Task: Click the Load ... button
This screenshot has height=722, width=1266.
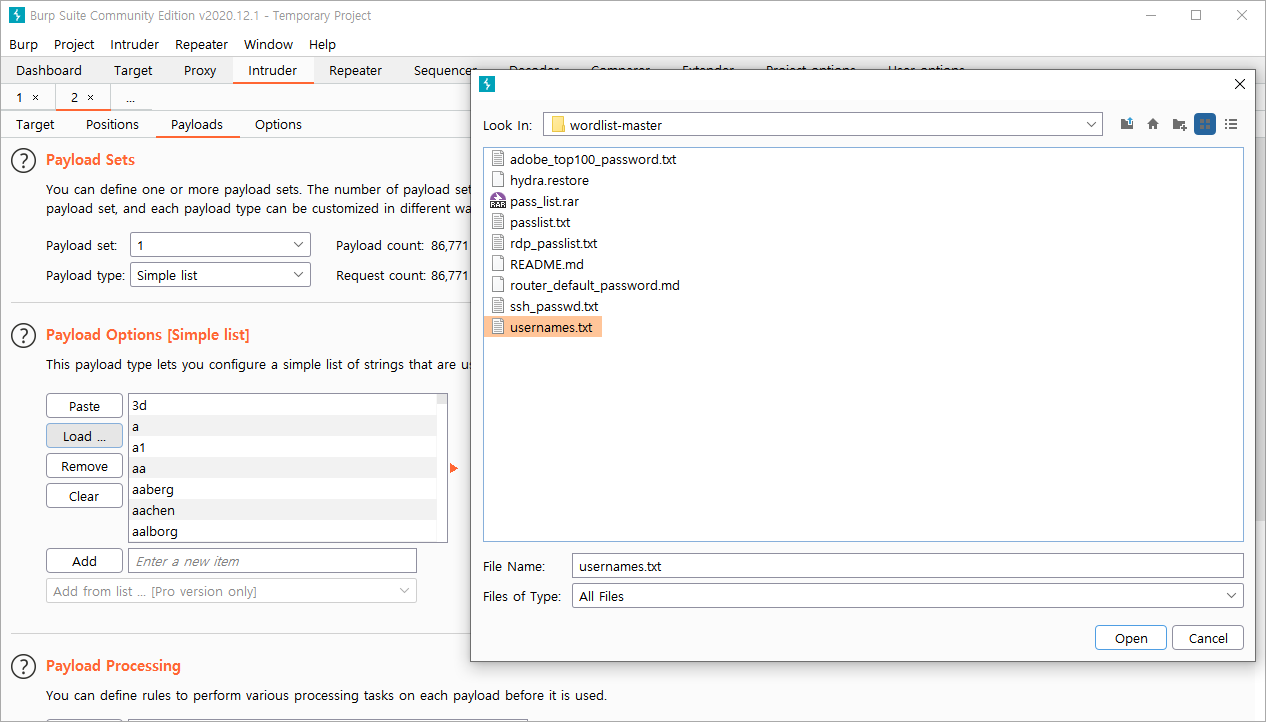Action: click(84, 436)
